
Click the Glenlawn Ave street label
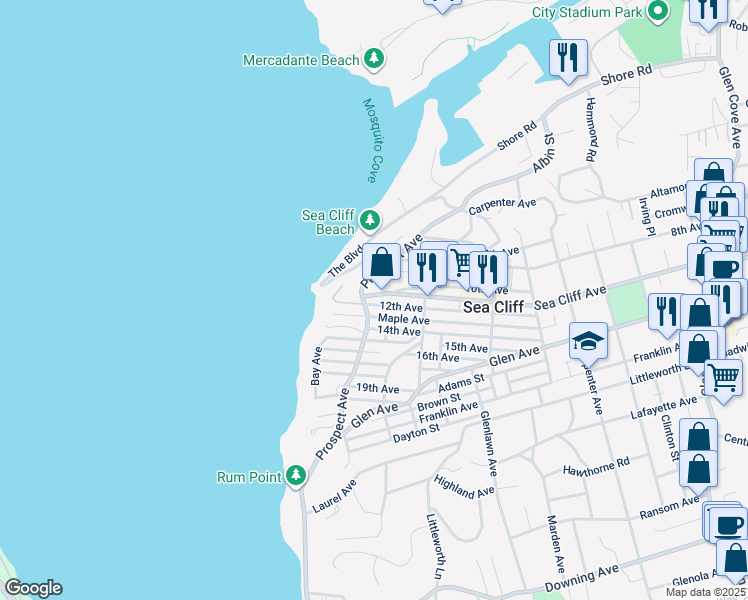point(489,443)
